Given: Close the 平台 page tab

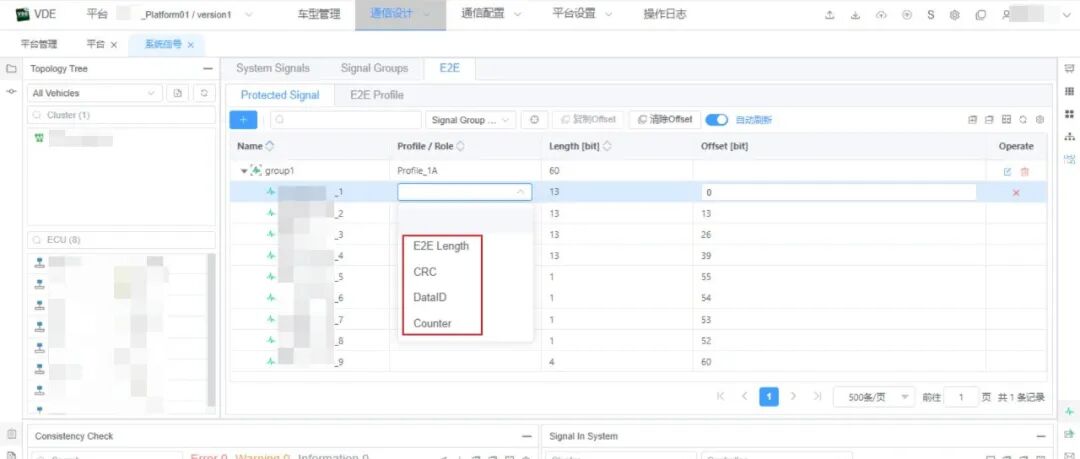Looking at the screenshot, I should point(114,45).
